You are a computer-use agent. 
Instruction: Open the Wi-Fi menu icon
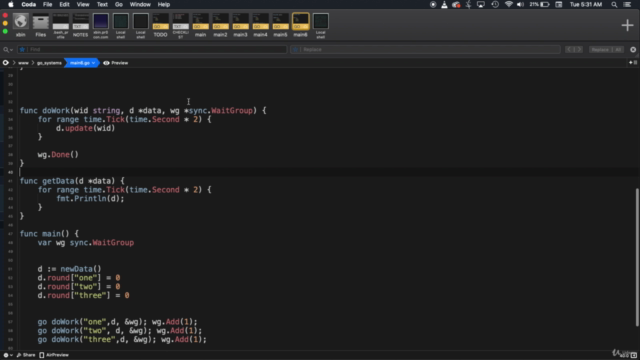click(x=509, y=4)
